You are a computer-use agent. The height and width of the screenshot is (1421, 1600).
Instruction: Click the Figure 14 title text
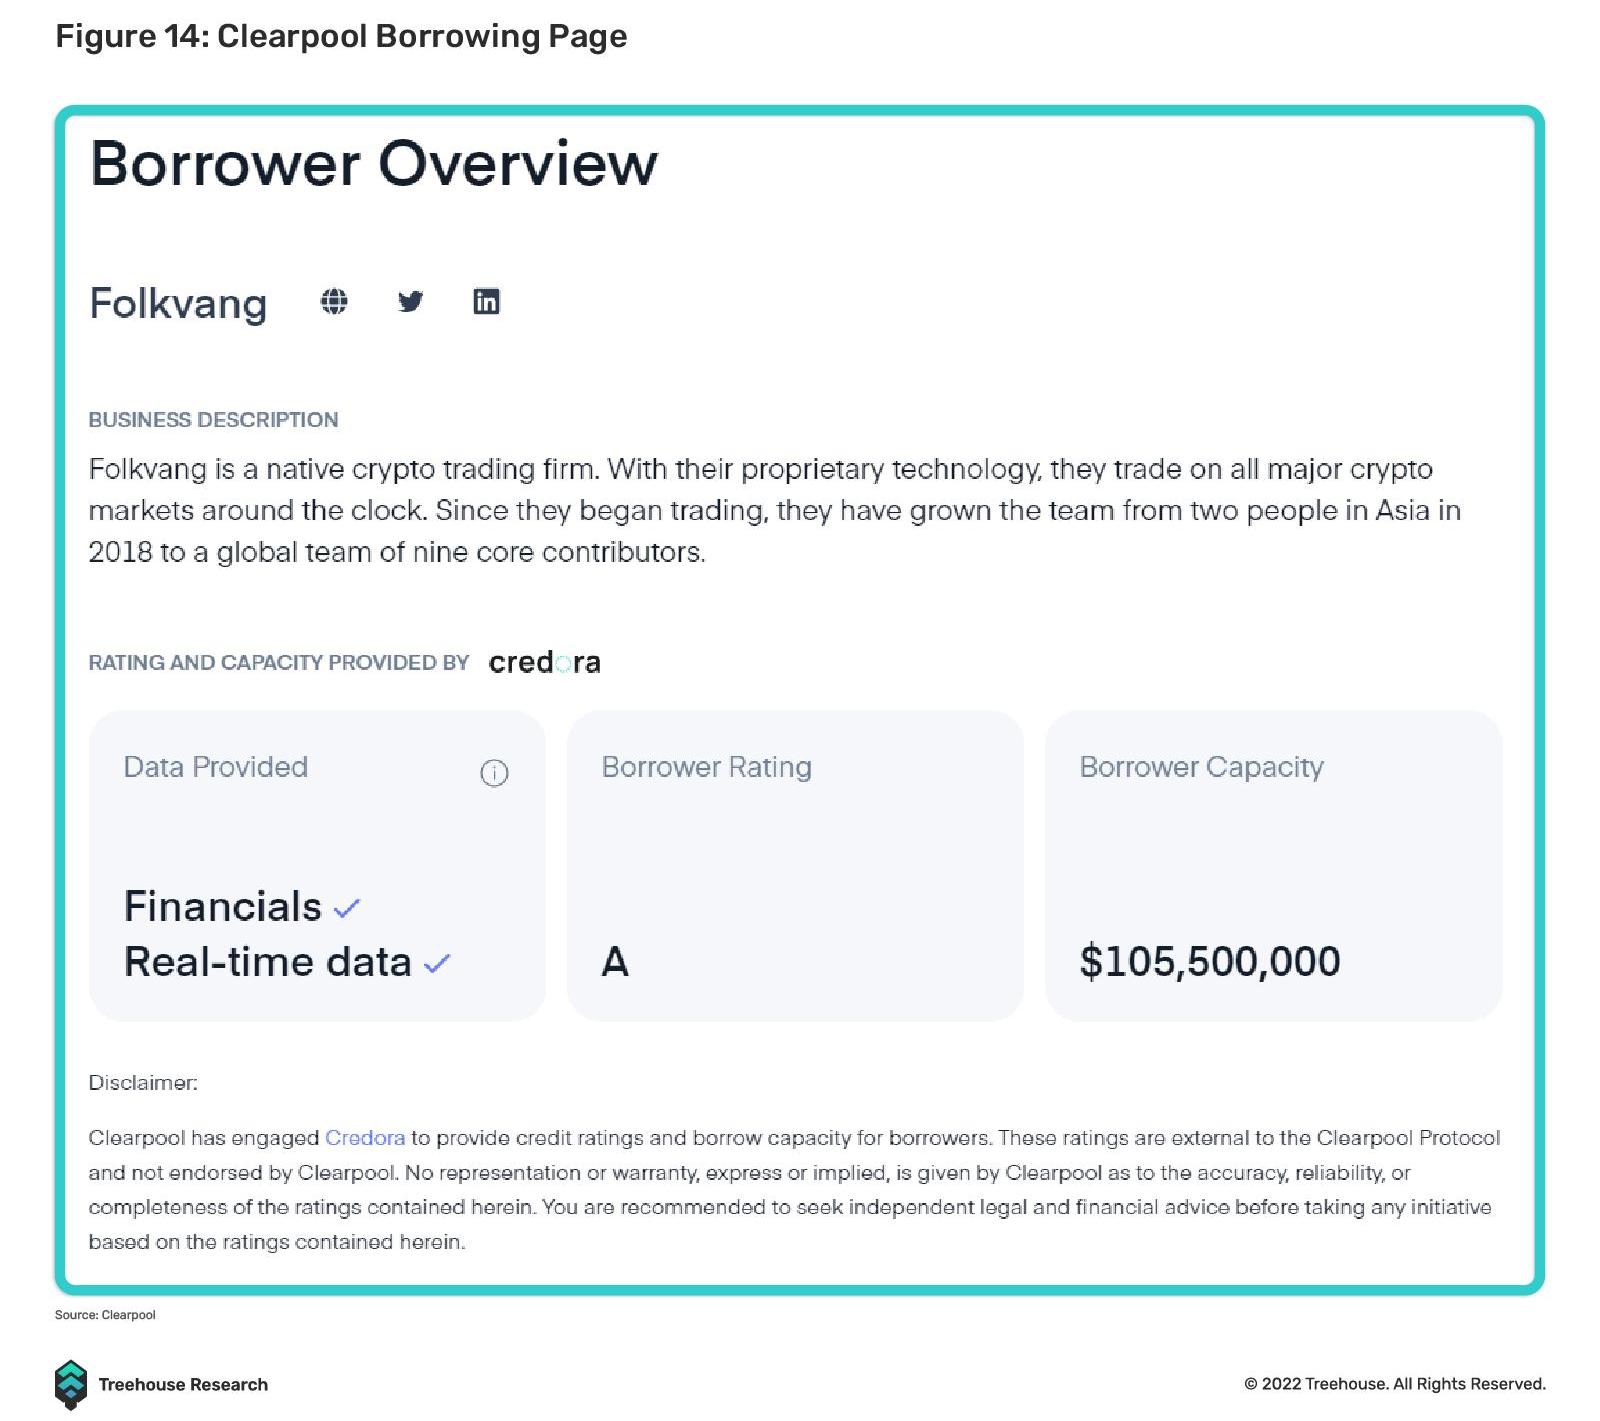tap(341, 36)
